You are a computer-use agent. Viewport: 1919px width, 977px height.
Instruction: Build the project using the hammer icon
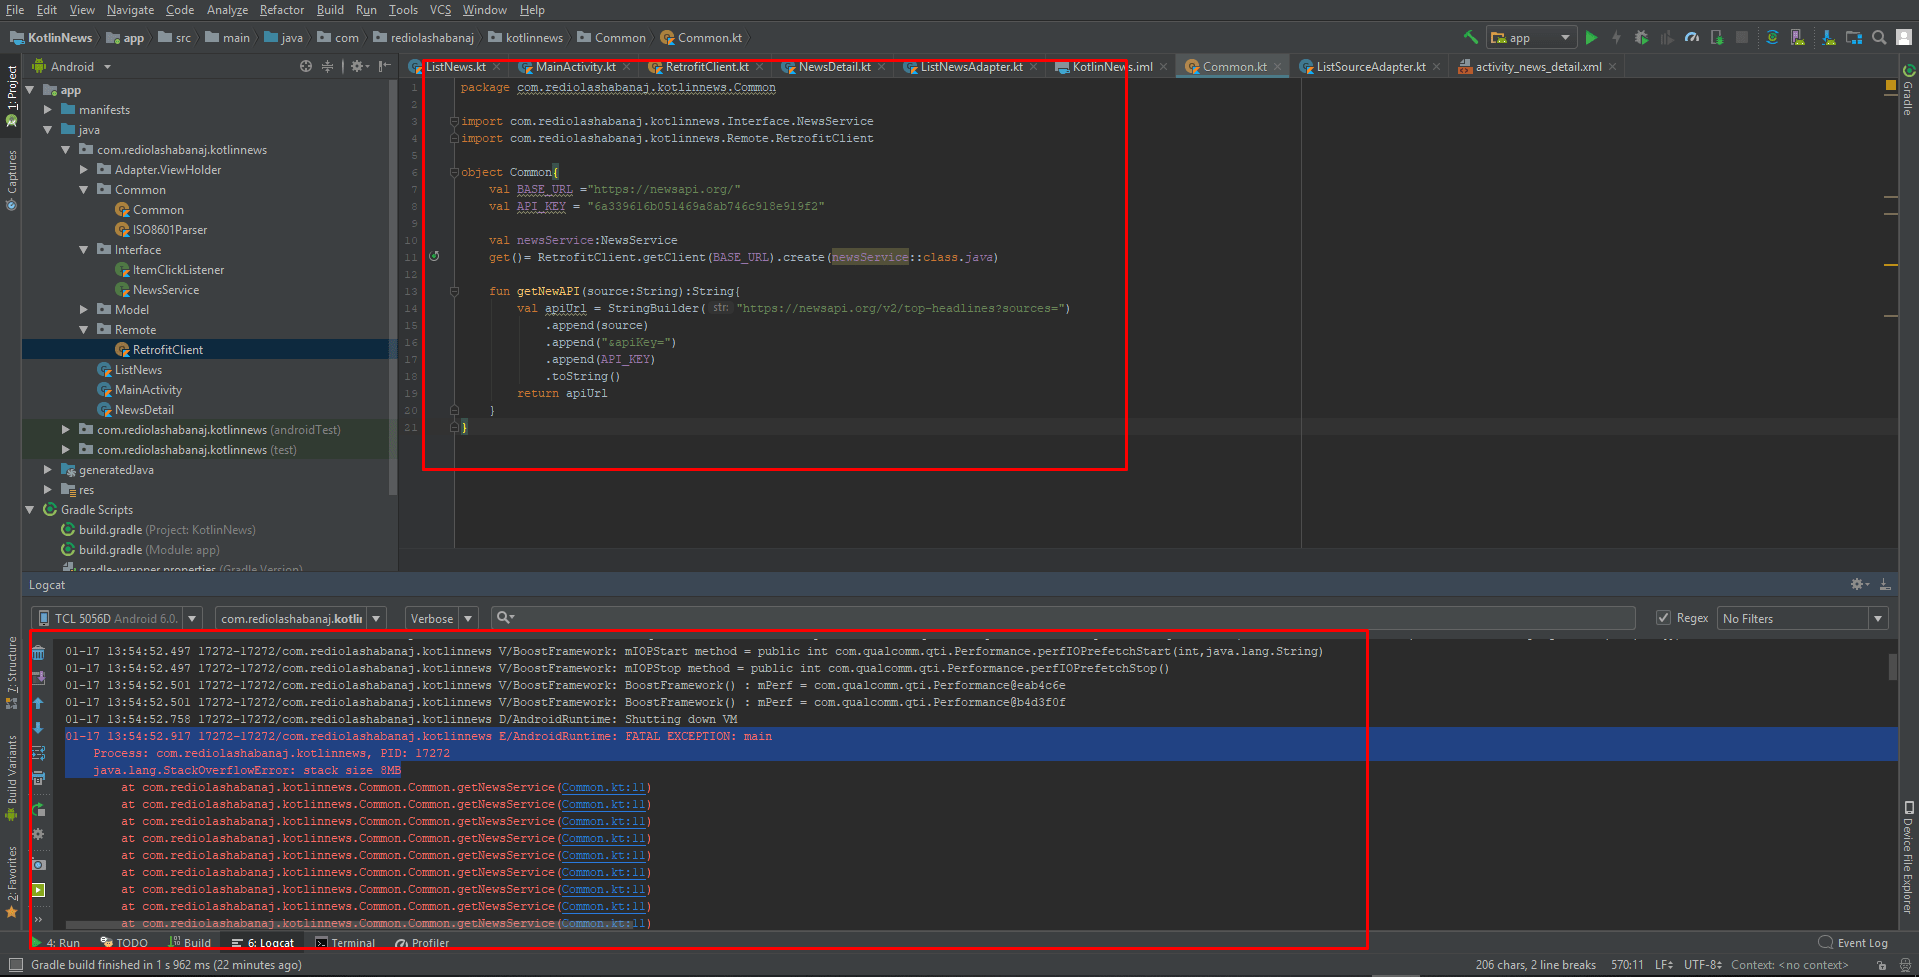tap(1471, 37)
